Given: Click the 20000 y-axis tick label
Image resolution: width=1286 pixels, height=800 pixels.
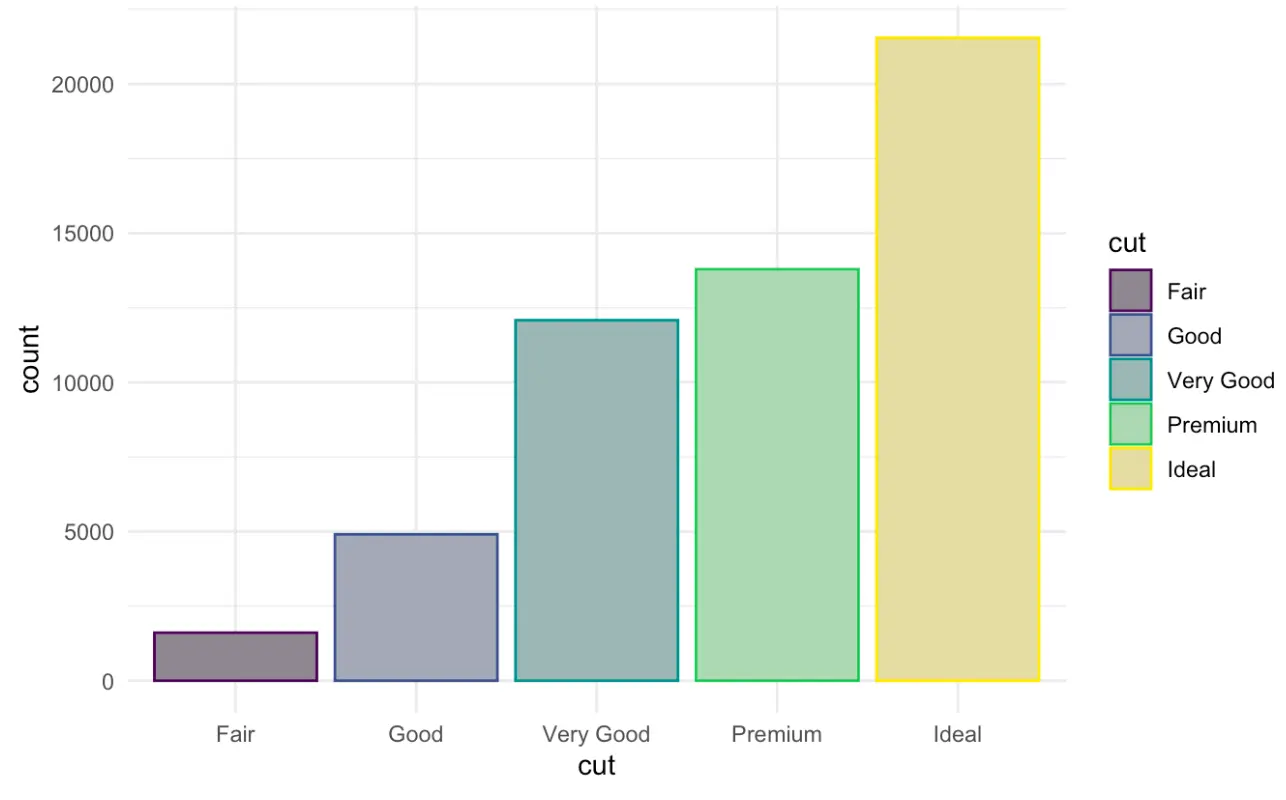Looking at the screenshot, I should click(82, 85).
